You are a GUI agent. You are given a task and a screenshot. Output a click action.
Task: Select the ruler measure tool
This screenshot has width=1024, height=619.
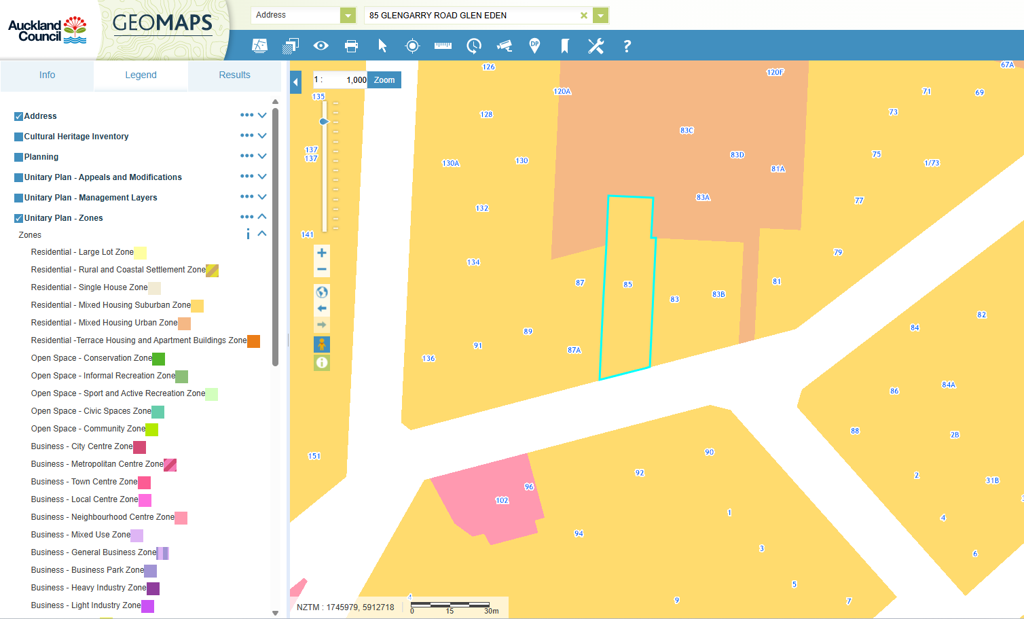click(443, 46)
